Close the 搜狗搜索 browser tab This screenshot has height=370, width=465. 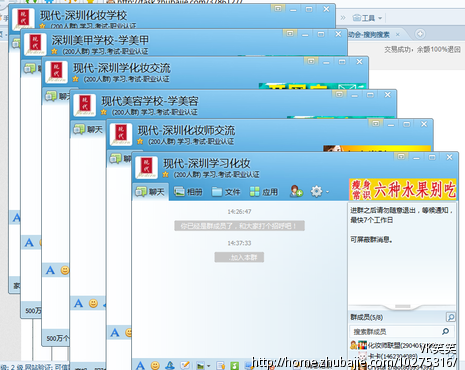click(397, 34)
